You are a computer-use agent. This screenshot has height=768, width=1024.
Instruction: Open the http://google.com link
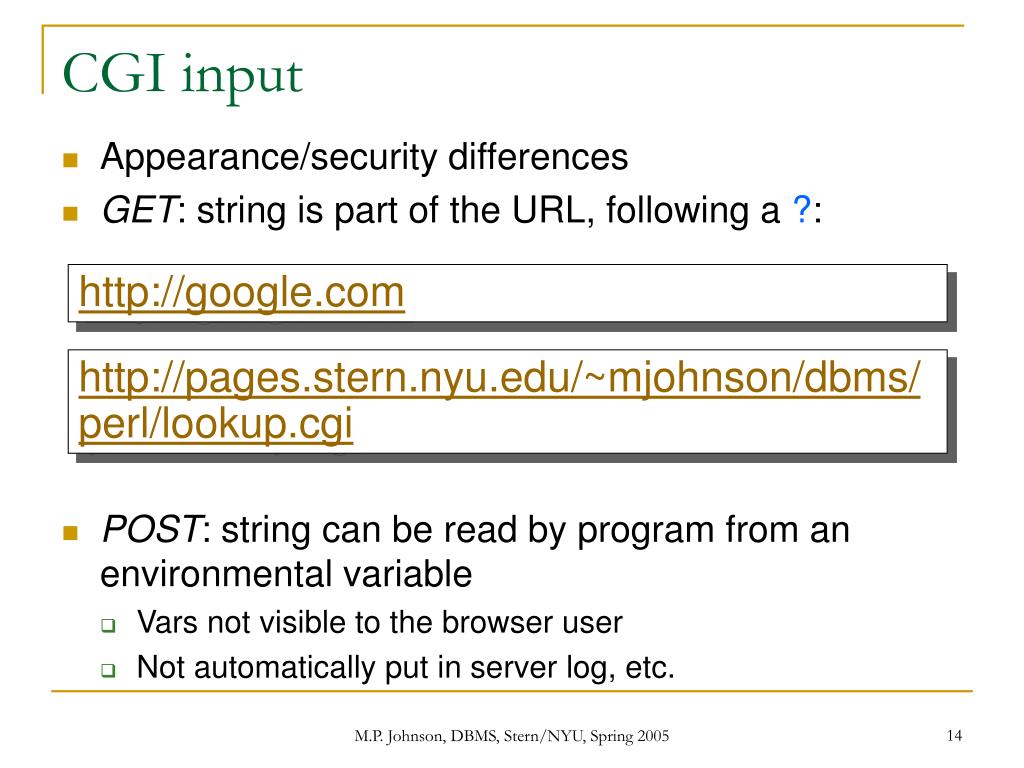coord(242,292)
